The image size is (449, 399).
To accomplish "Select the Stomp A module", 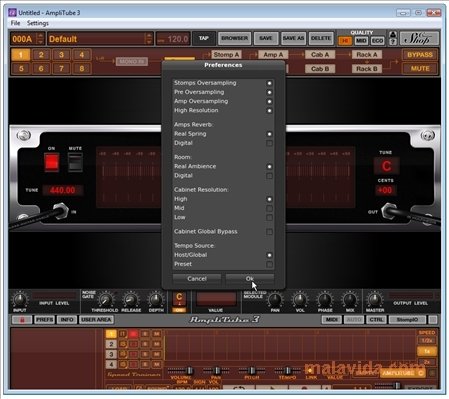I will coord(226,55).
